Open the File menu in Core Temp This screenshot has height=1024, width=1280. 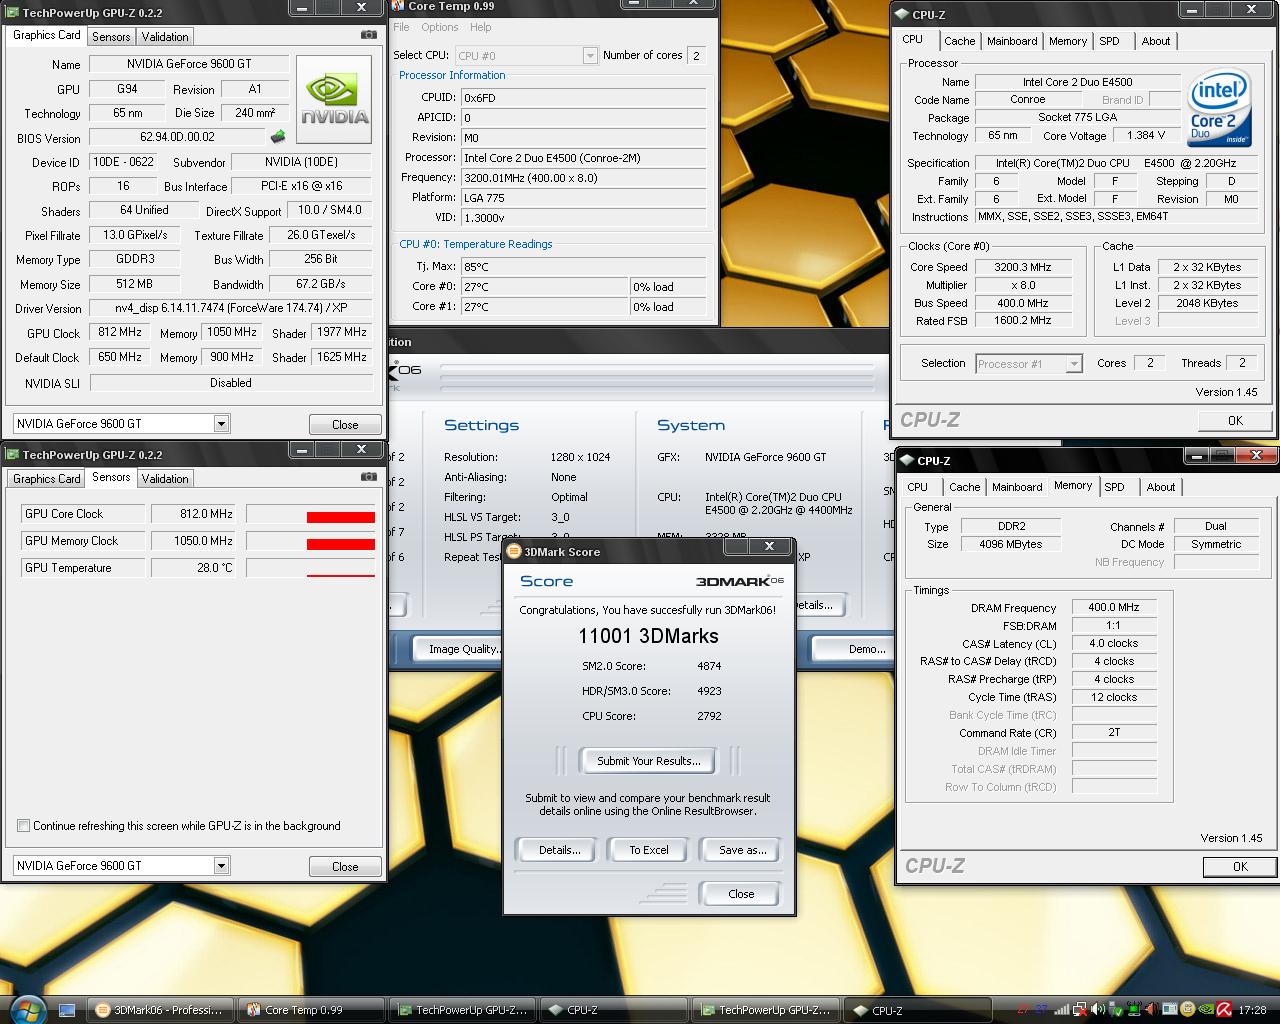pyautogui.click(x=401, y=27)
